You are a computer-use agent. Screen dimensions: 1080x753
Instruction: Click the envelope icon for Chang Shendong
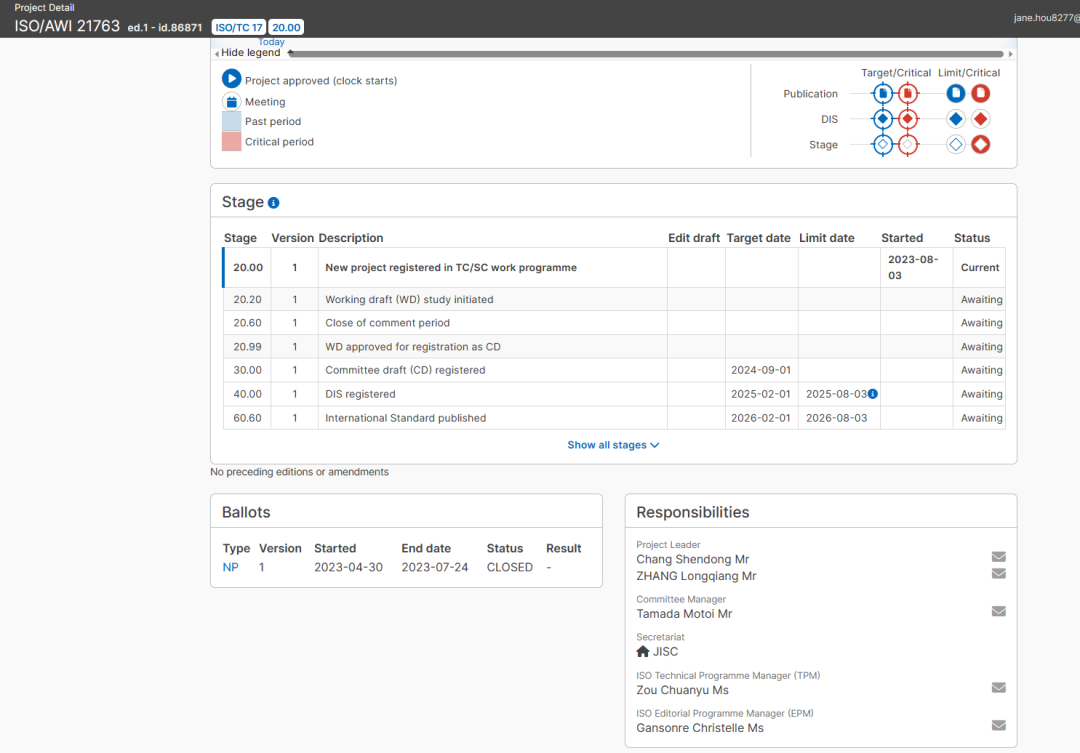(x=998, y=557)
